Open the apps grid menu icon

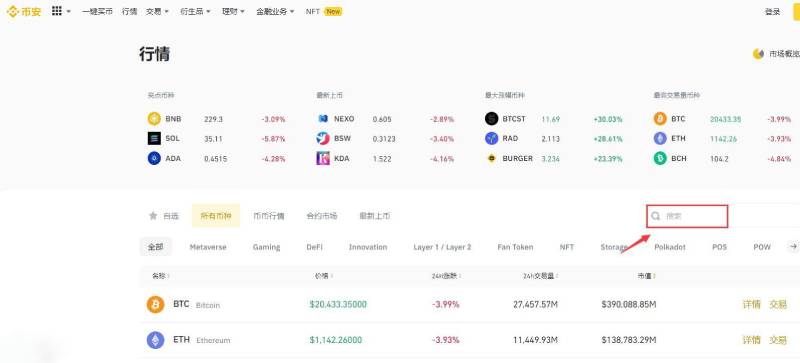[x=57, y=11]
